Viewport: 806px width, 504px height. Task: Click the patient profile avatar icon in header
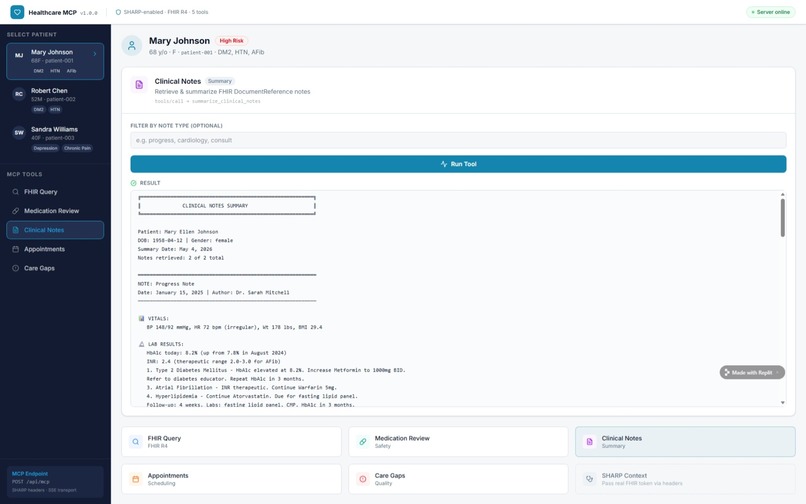point(132,45)
